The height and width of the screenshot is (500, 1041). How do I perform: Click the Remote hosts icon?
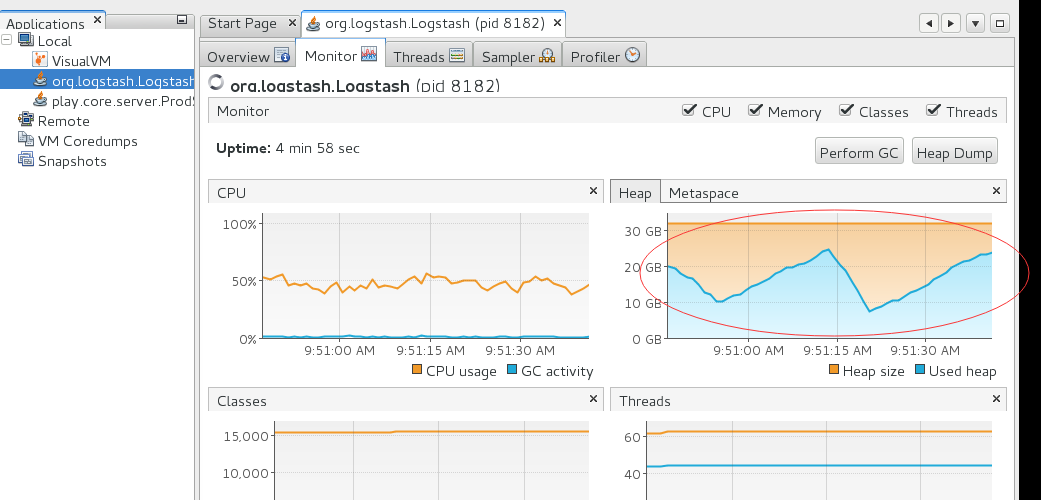point(25,120)
